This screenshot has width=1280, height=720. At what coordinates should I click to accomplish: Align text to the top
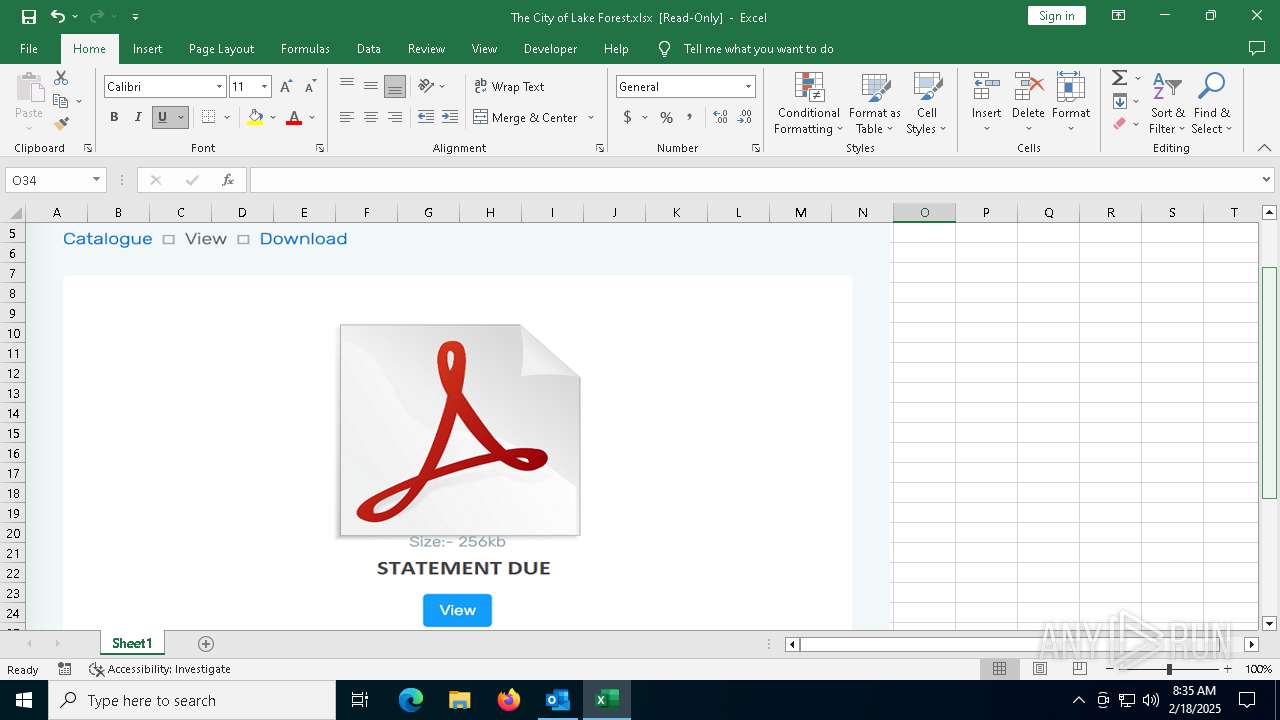tap(347, 86)
